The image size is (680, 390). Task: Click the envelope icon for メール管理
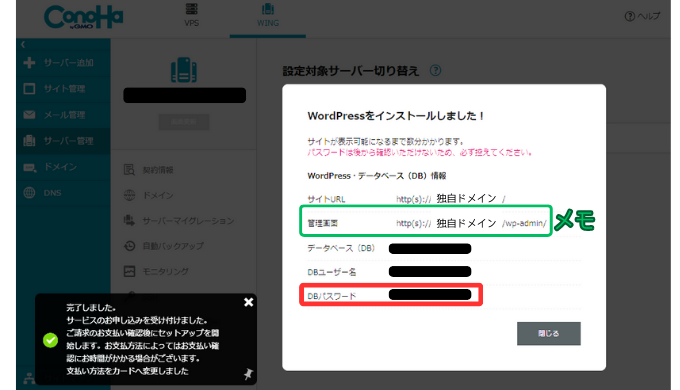coord(29,115)
